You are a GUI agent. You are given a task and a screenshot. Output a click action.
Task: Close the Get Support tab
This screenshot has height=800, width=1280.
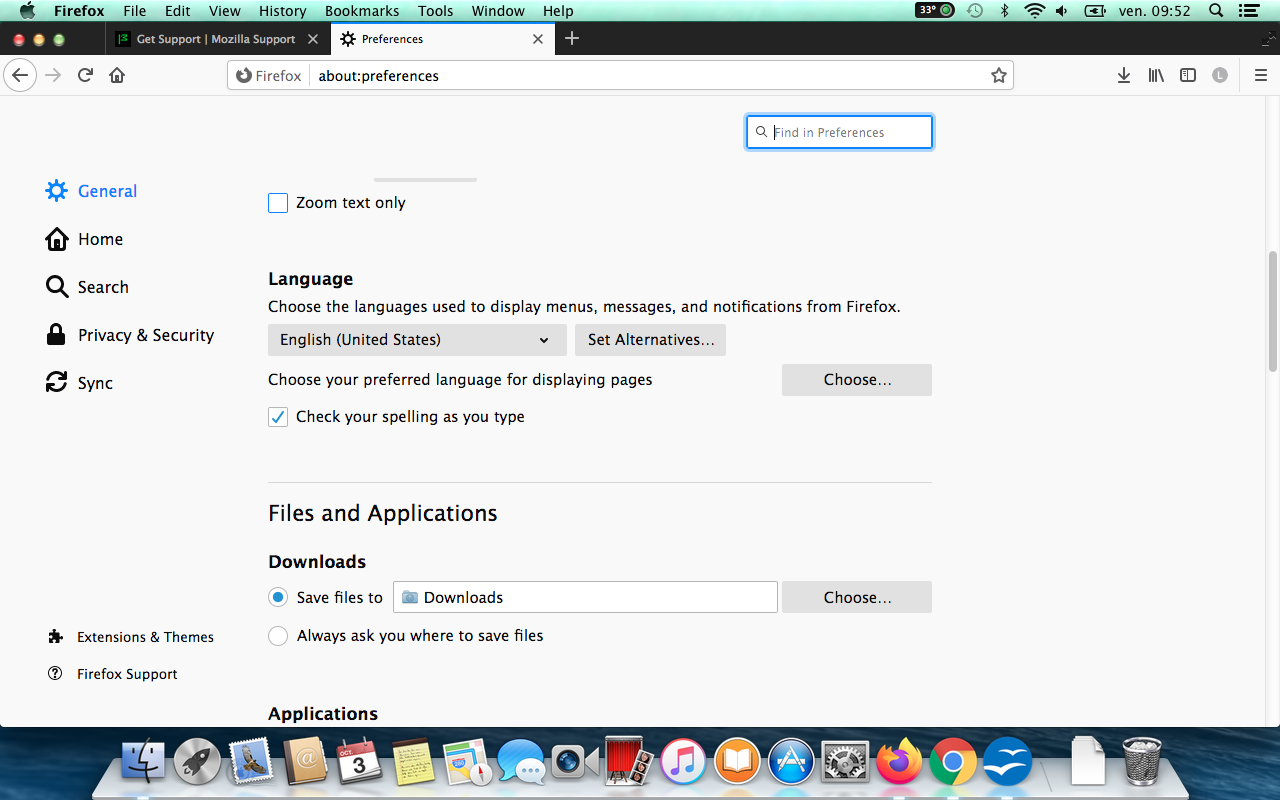tap(313, 39)
